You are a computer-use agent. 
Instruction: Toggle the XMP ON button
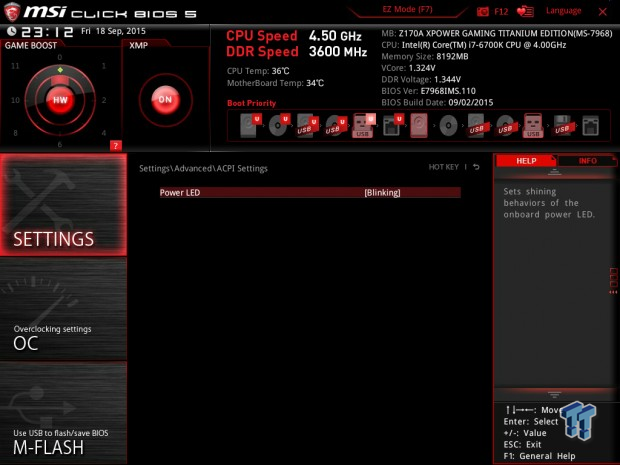pos(165,100)
